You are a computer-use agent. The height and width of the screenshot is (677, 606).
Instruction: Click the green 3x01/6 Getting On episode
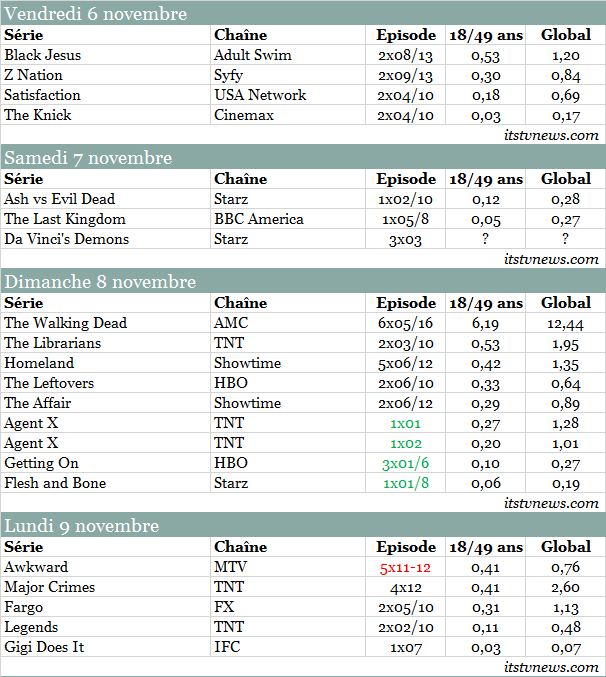tap(405, 463)
